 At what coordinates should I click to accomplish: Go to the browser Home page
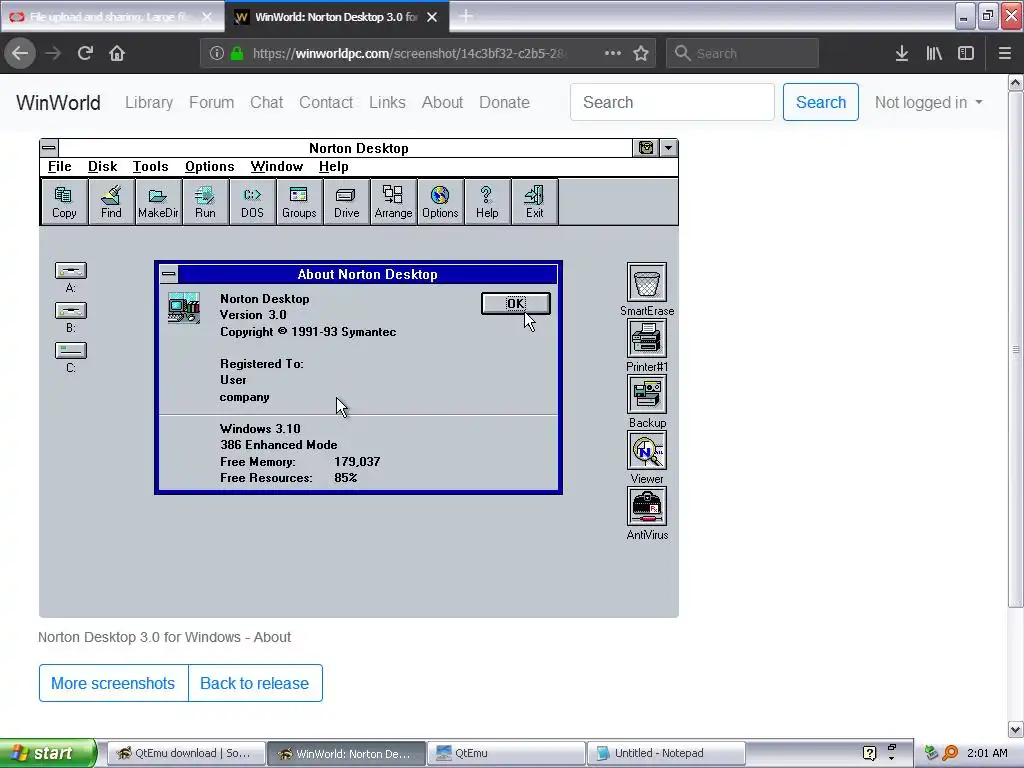pyautogui.click(x=117, y=53)
